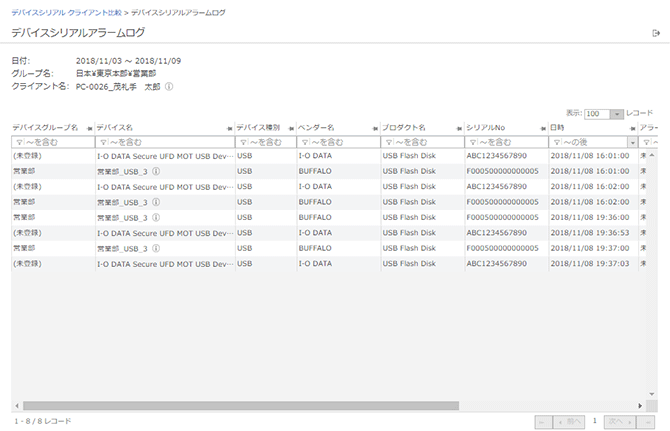Click the シリアルNo filter input field

[508, 143]
